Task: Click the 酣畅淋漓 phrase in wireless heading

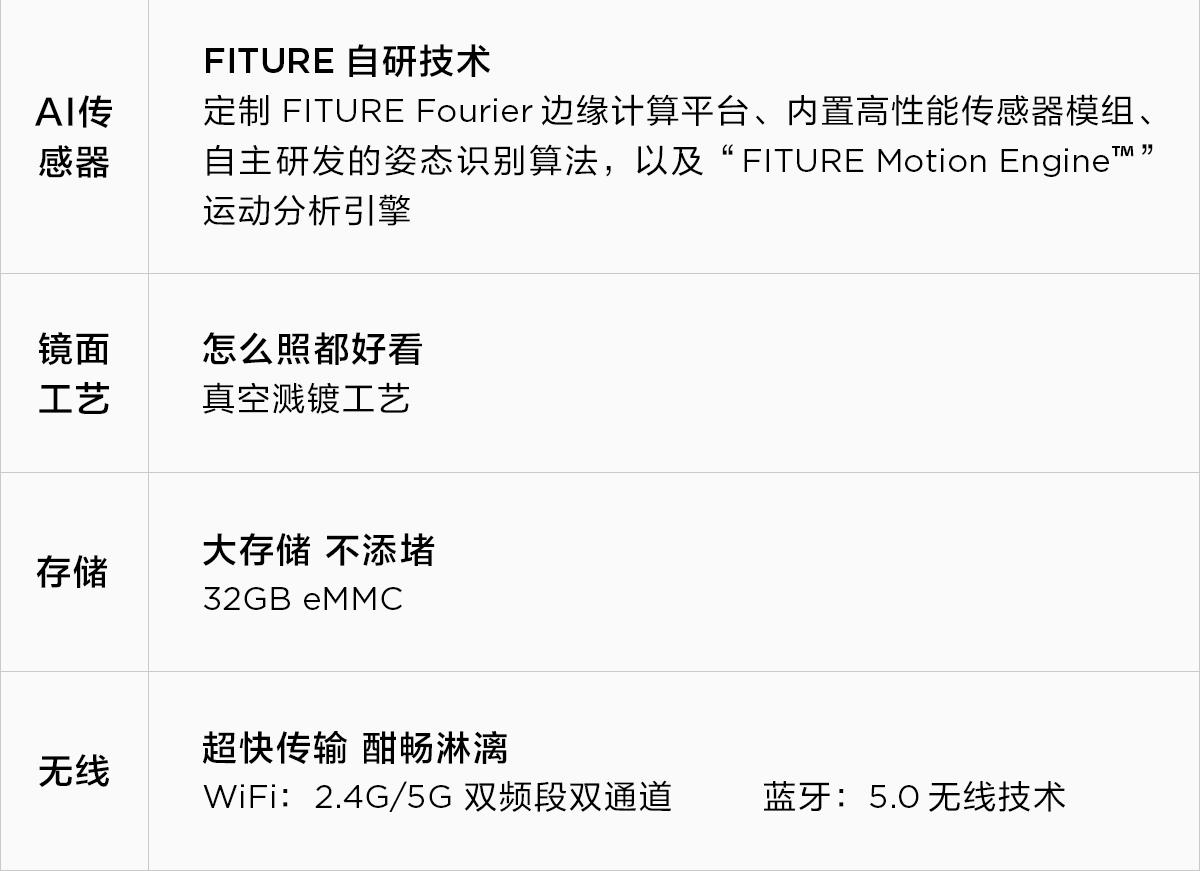Action: [435, 748]
